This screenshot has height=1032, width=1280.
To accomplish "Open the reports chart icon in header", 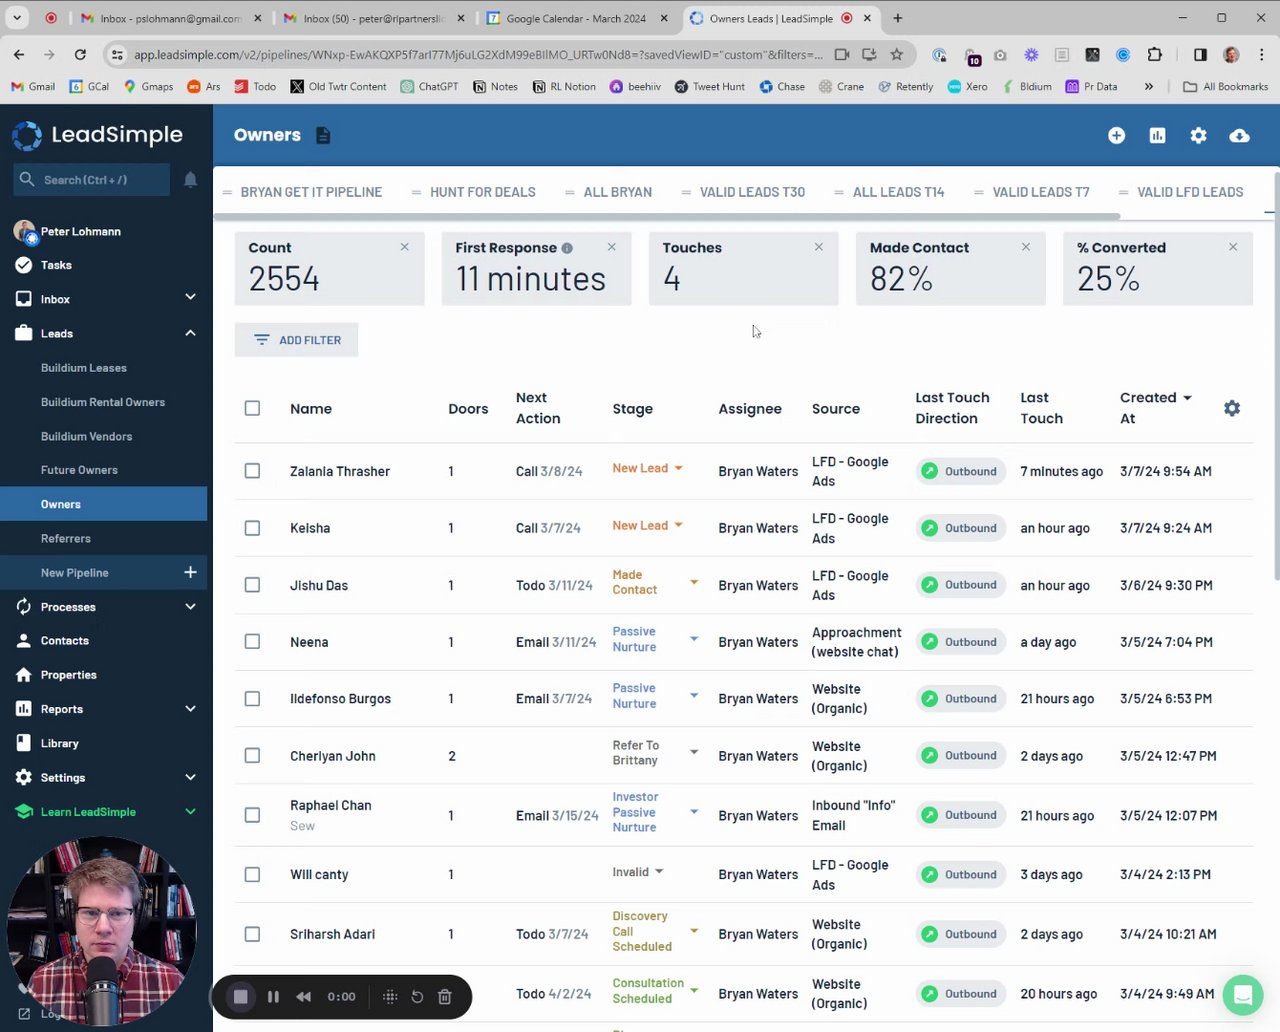I will [1158, 135].
